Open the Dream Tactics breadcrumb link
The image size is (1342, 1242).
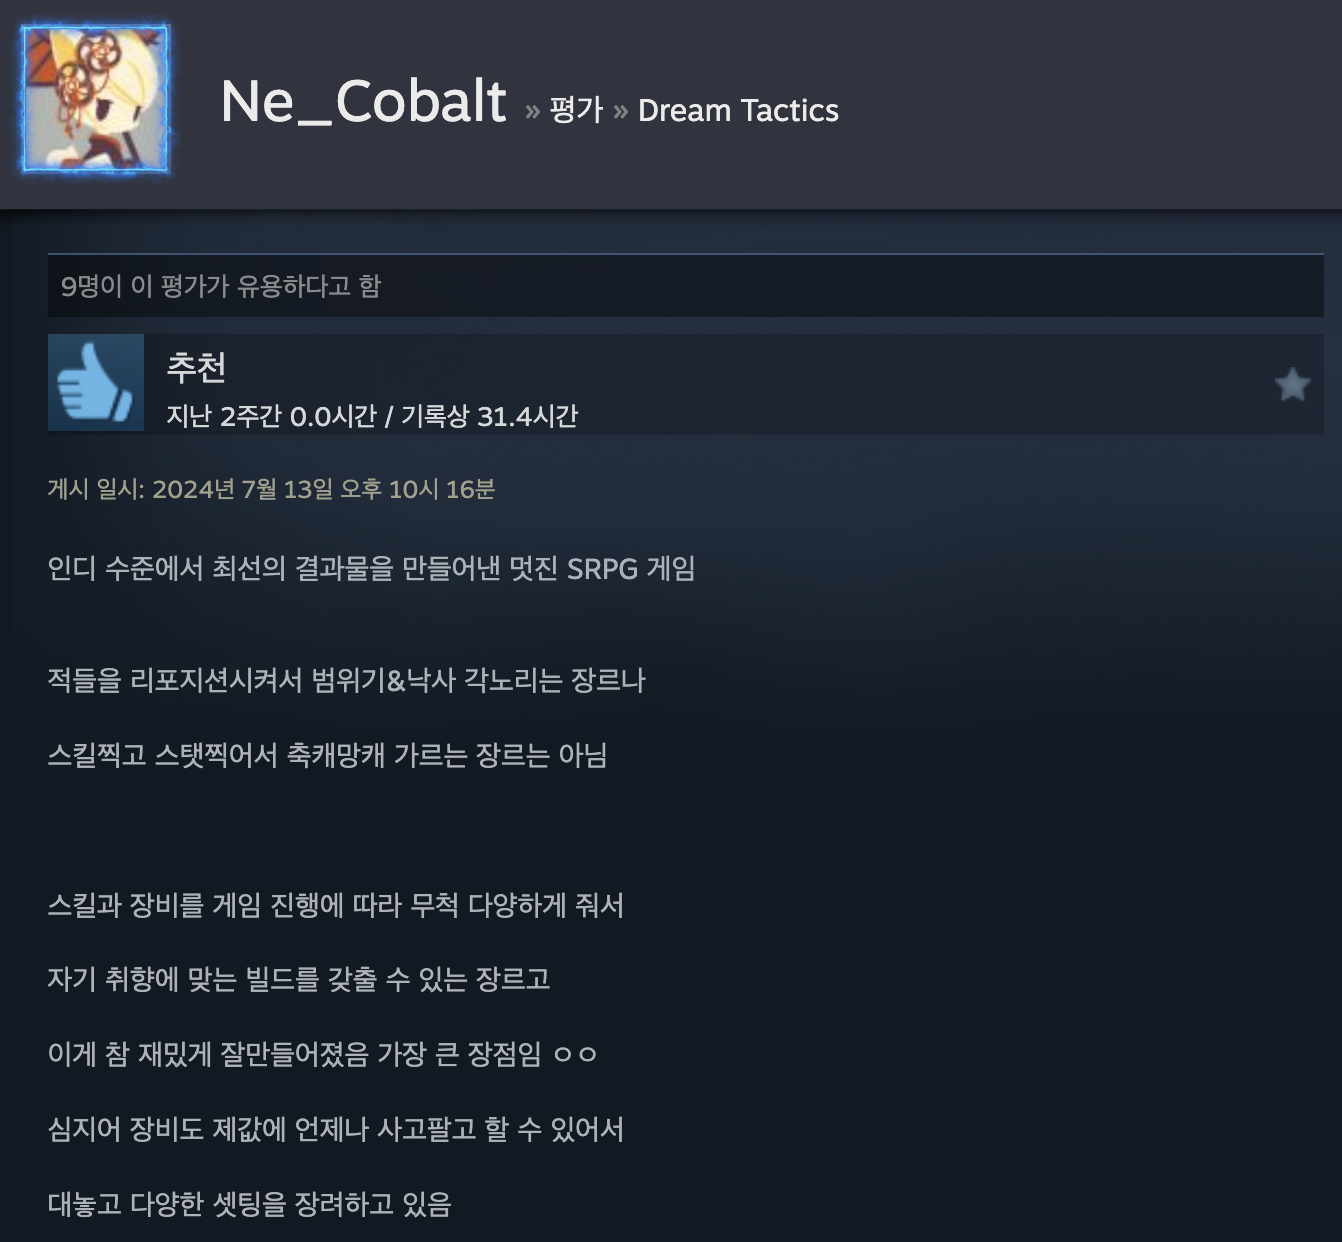tap(738, 110)
